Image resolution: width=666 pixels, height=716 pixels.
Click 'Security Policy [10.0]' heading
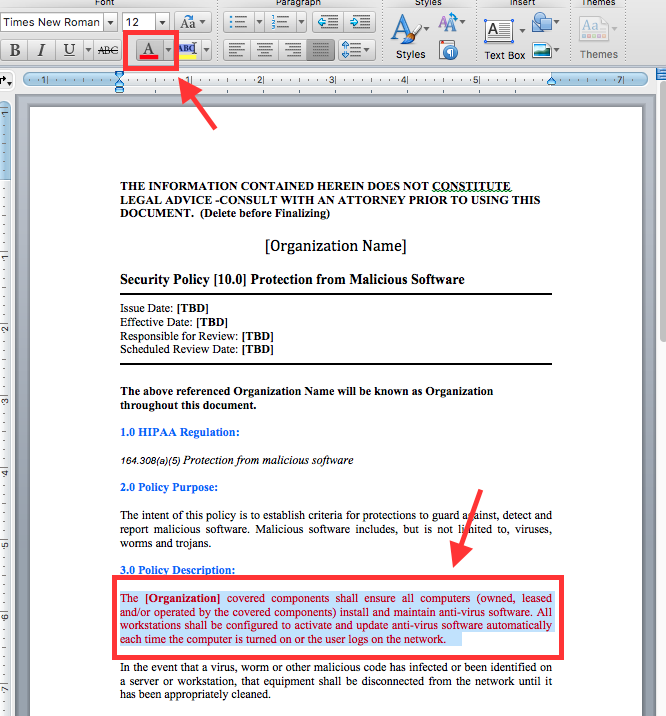(292, 279)
